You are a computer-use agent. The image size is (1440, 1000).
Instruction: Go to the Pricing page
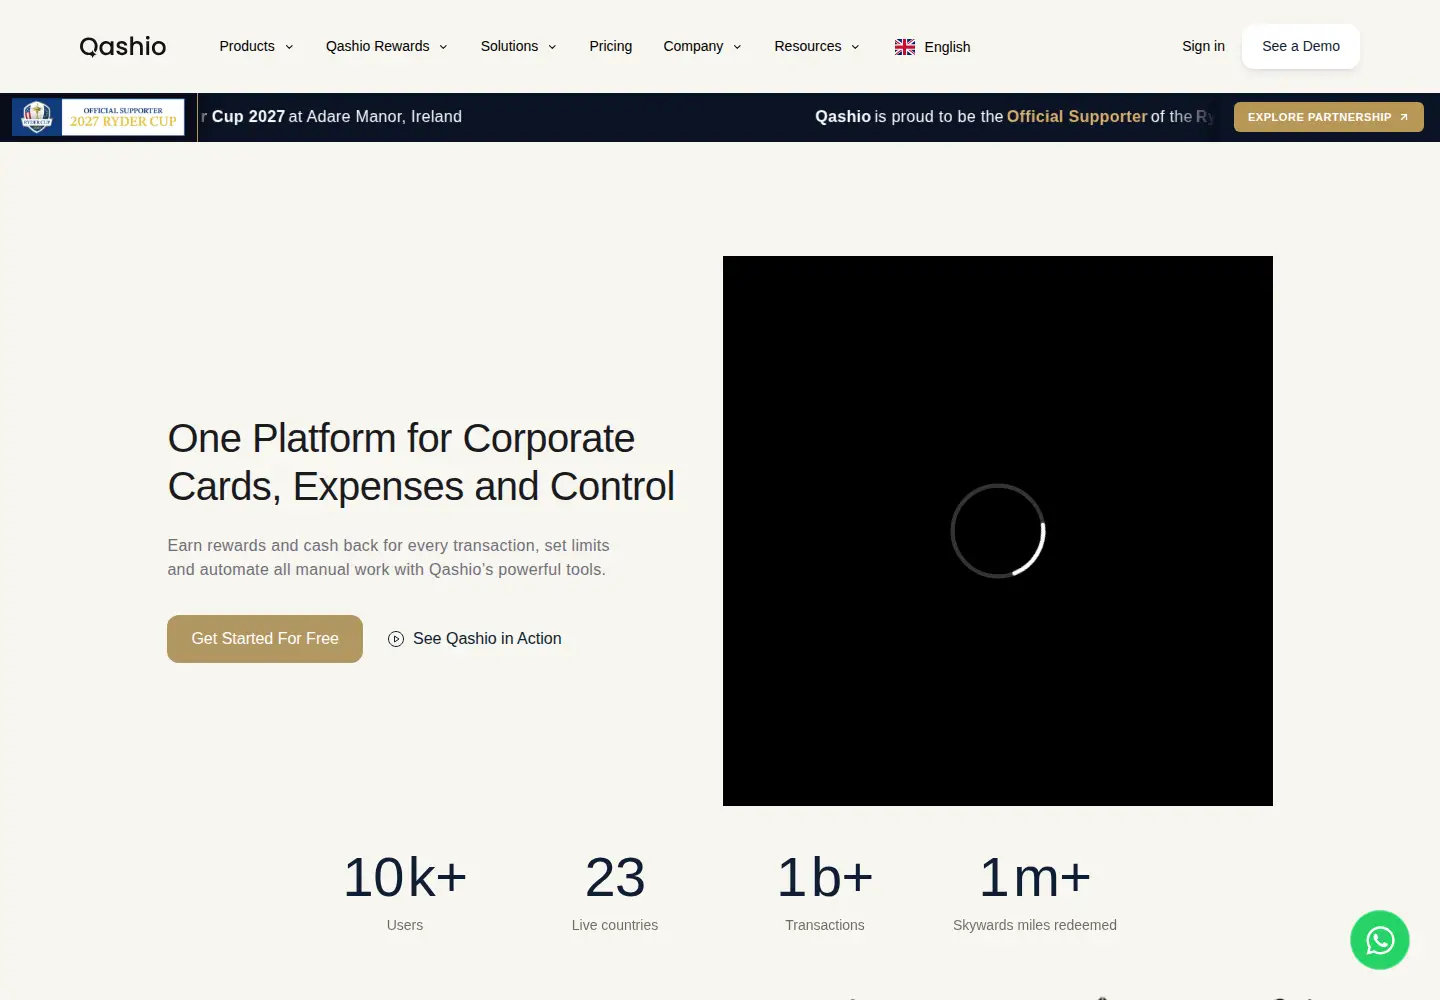(611, 46)
